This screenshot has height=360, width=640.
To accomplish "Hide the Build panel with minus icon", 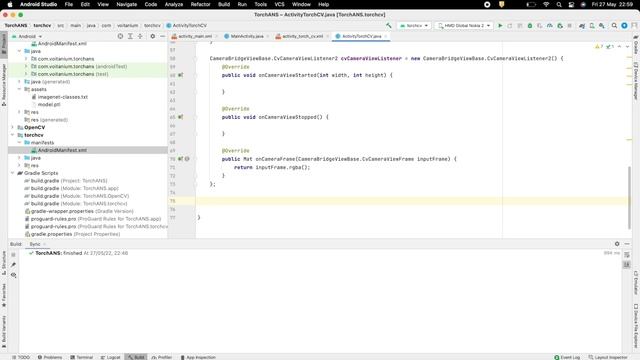I will pos(627,244).
